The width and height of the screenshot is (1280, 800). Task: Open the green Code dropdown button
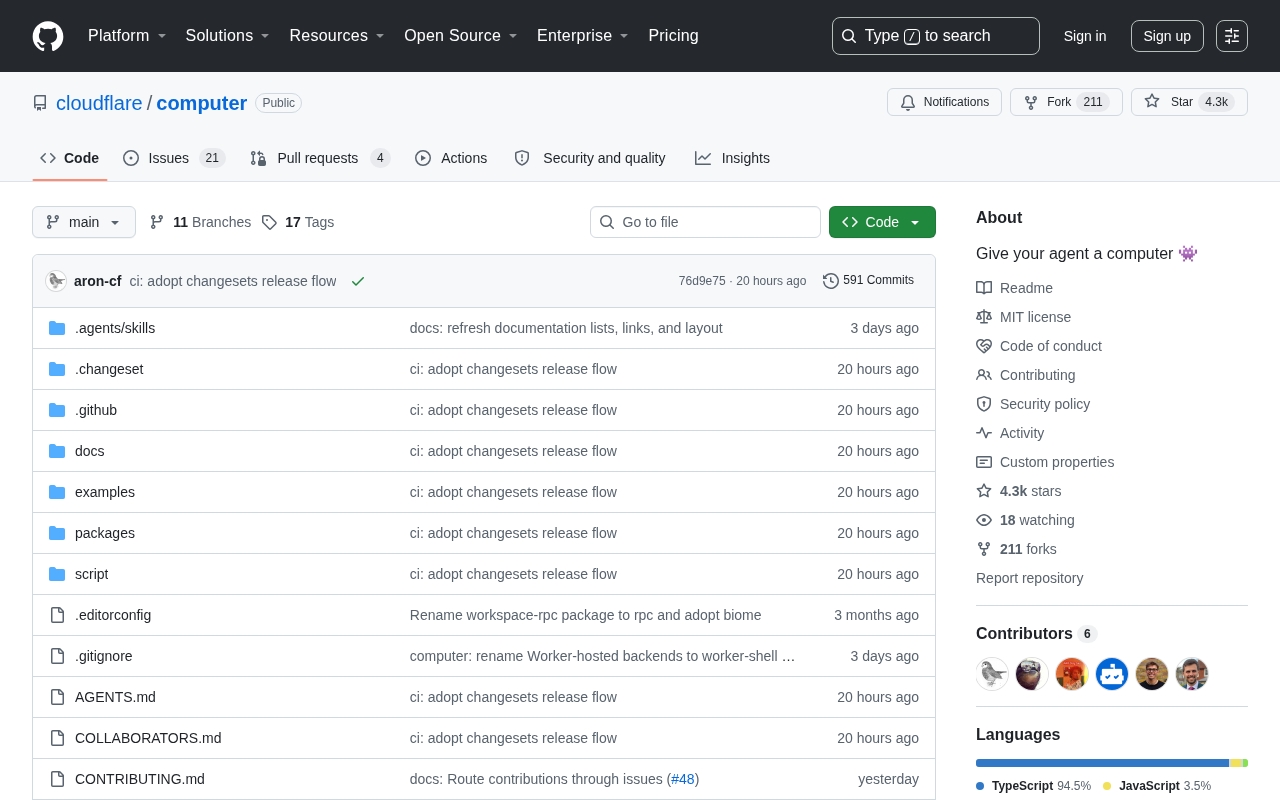click(x=882, y=222)
